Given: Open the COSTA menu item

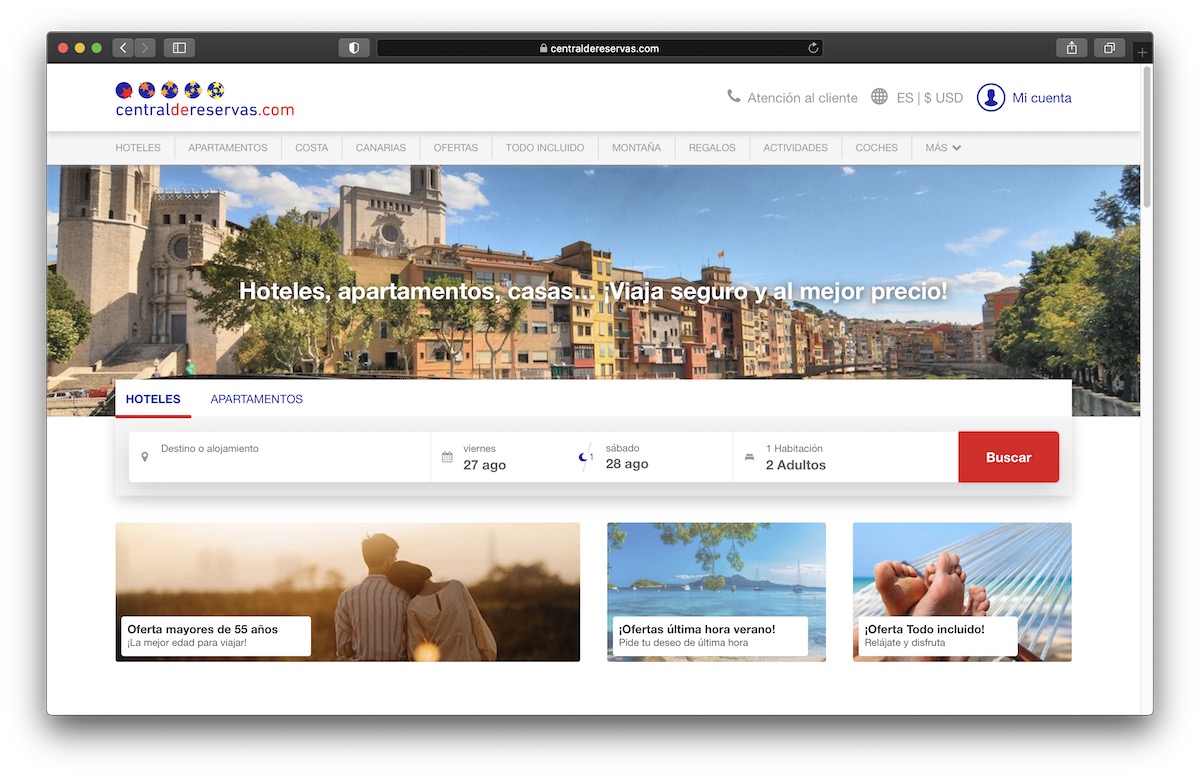Looking at the screenshot, I should pyautogui.click(x=311, y=148).
